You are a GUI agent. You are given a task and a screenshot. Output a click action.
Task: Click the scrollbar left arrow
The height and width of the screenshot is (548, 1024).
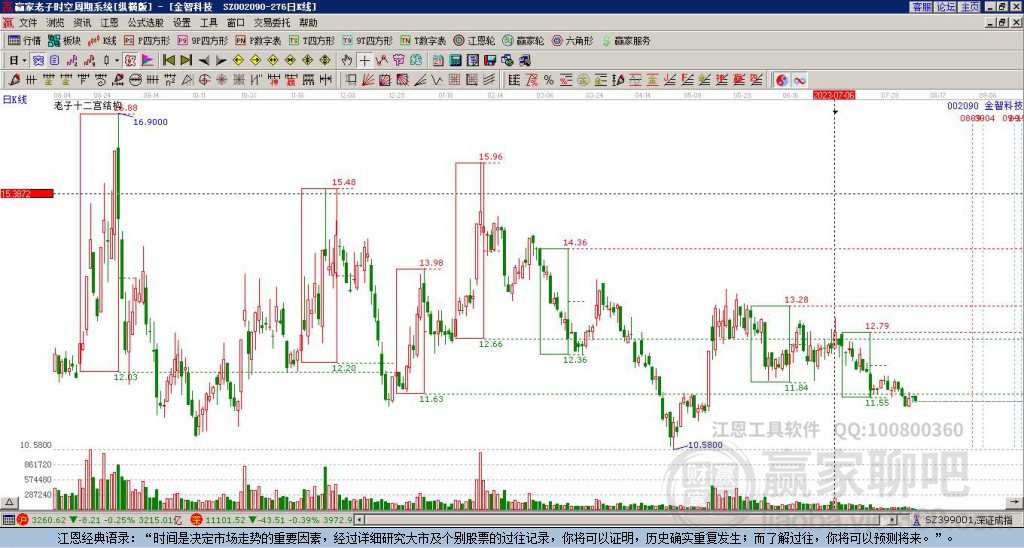pos(359,520)
